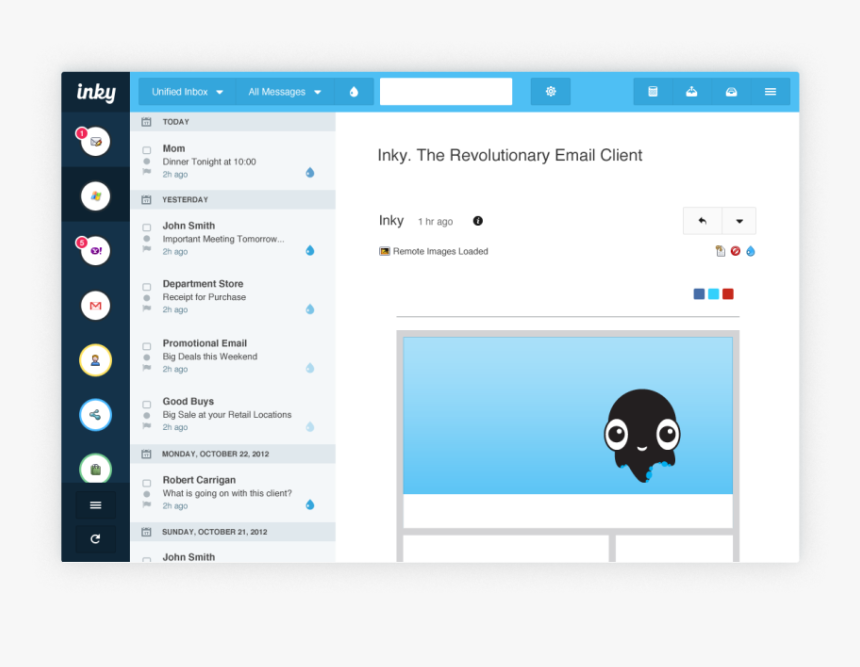860x667 pixels.
Task: Check the Mom email checkbox
Action: coord(146,150)
